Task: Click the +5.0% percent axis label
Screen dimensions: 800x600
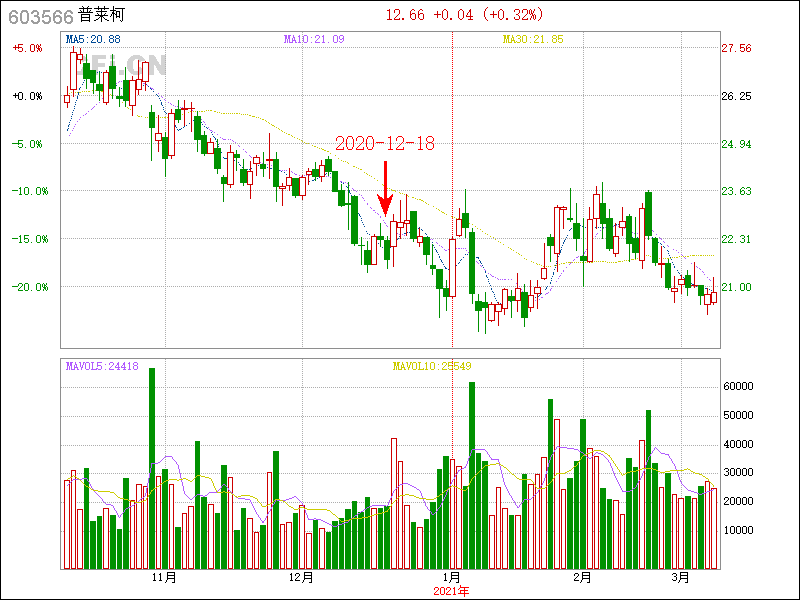Action: [x=28, y=48]
